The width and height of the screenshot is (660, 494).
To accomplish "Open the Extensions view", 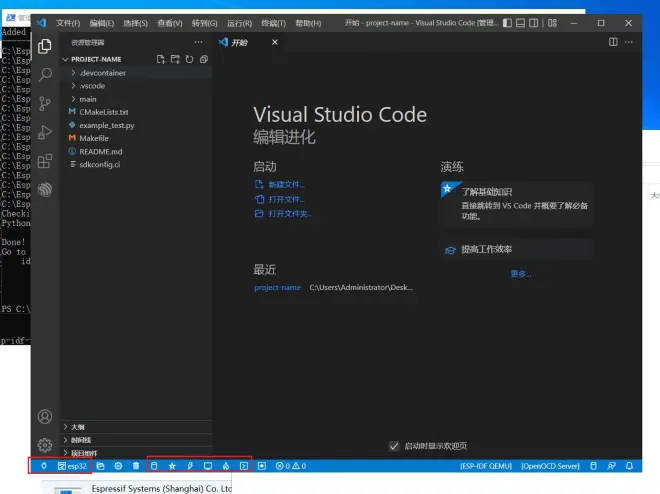I will coord(45,161).
